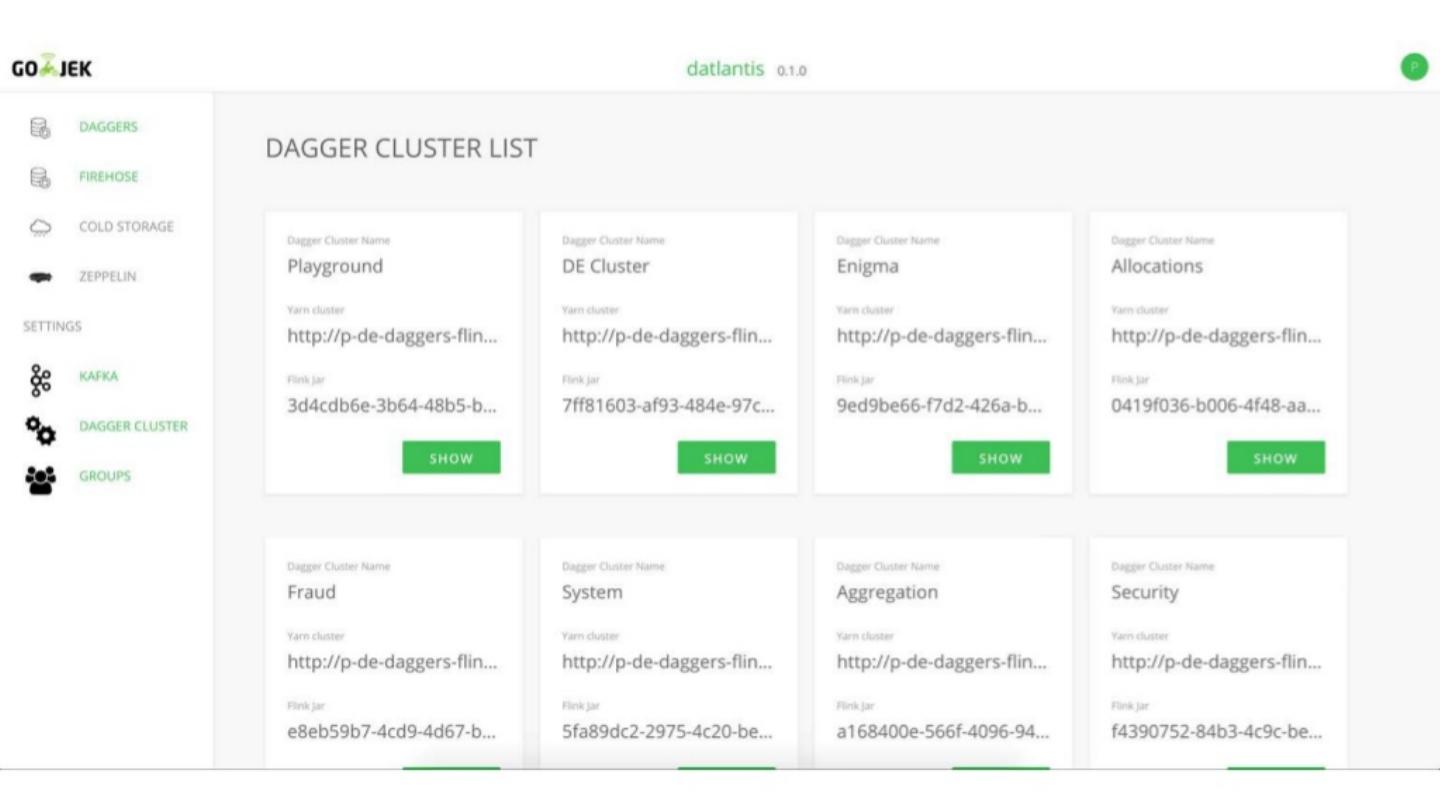The width and height of the screenshot is (1440, 810).
Task: Open the ZEPPELIN menu entry
Action: click(x=107, y=277)
